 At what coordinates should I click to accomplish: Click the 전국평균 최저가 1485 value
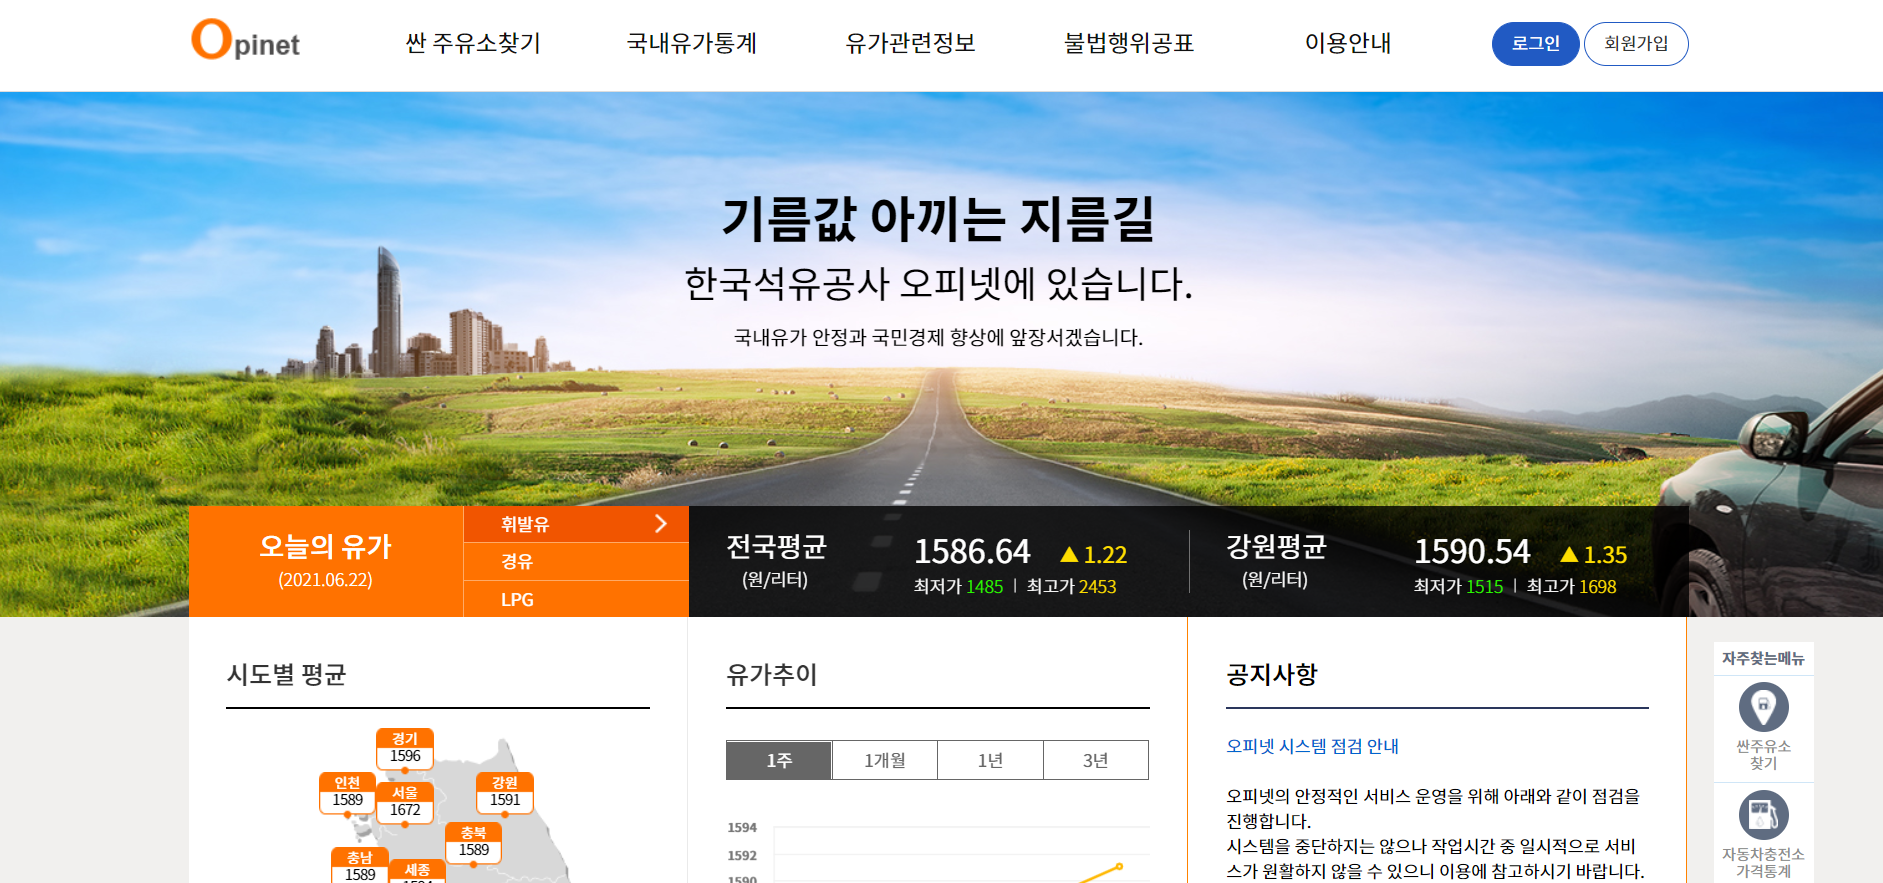984,587
